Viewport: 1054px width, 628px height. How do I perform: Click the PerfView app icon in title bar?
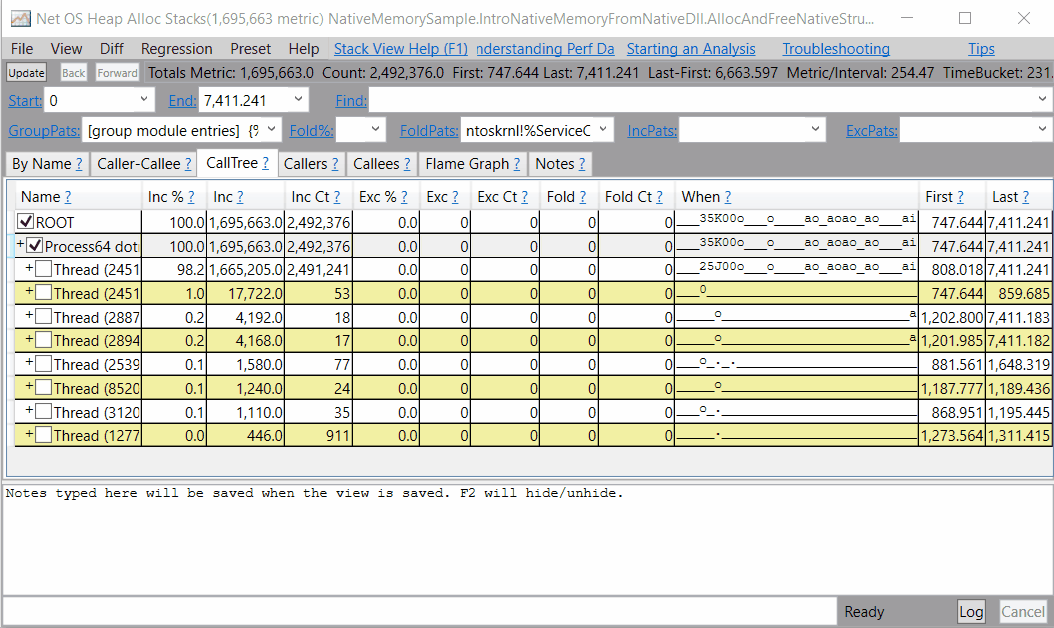pyautogui.click(x=20, y=18)
